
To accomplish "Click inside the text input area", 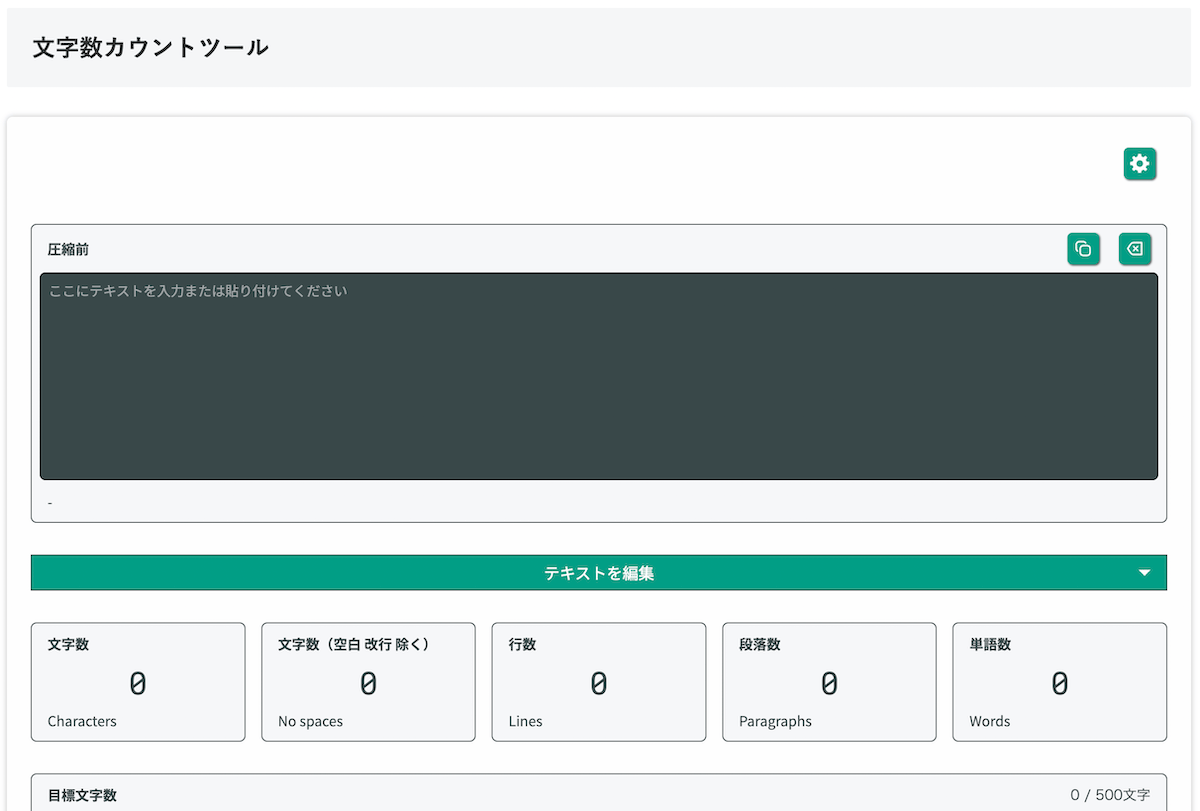I will pyautogui.click(x=598, y=375).
